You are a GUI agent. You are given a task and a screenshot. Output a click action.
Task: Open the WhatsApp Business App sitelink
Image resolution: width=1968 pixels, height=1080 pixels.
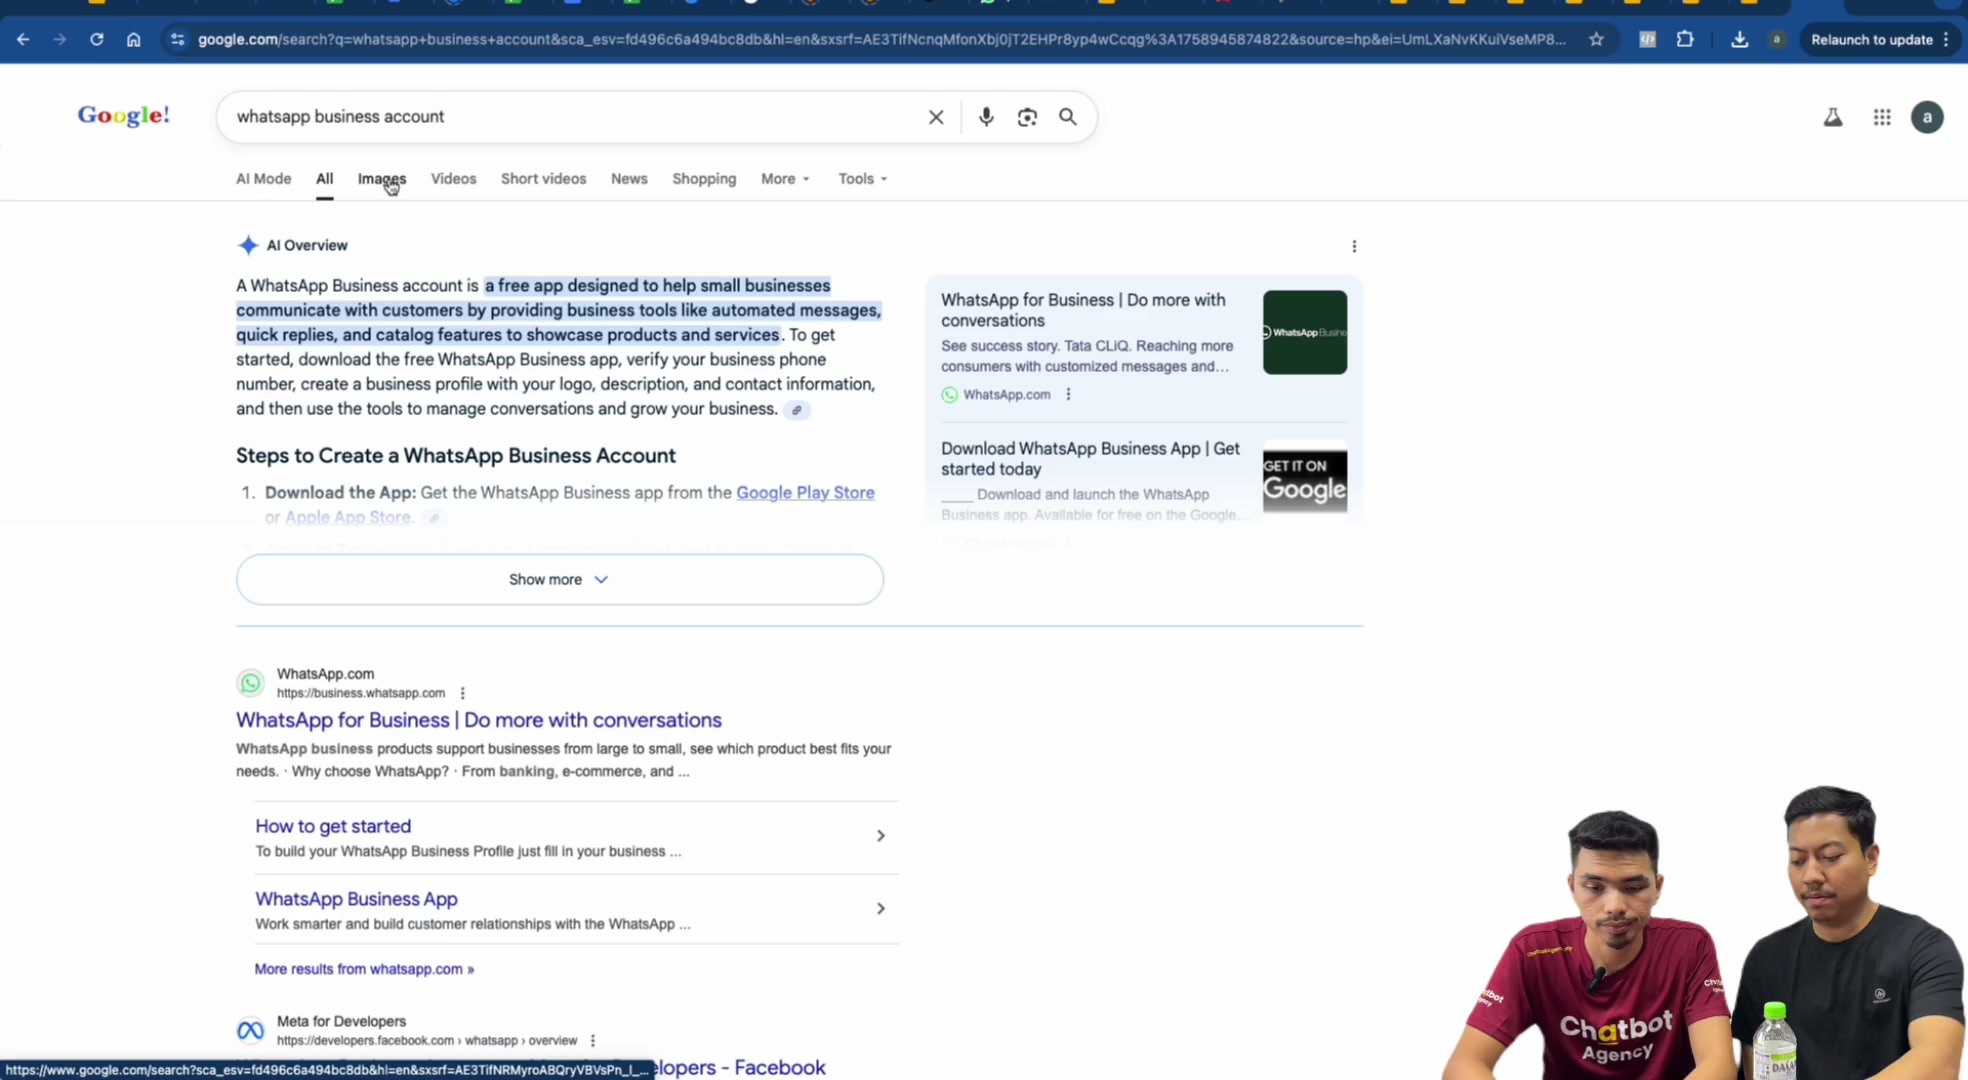pos(356,899)
